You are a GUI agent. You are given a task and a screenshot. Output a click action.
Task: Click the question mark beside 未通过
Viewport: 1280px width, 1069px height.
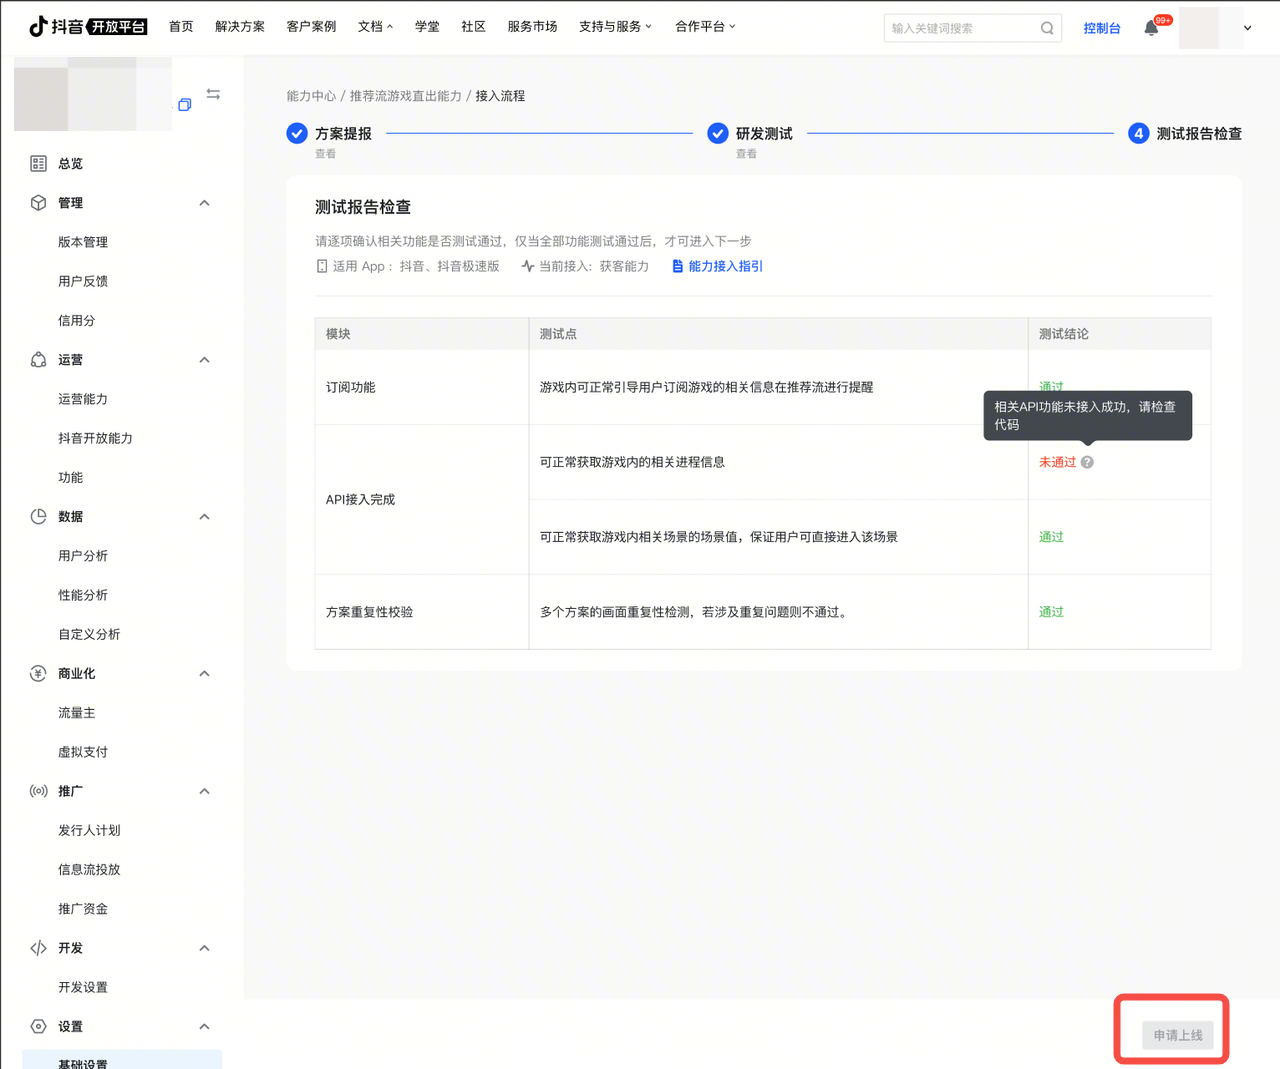pos(1087,462)
